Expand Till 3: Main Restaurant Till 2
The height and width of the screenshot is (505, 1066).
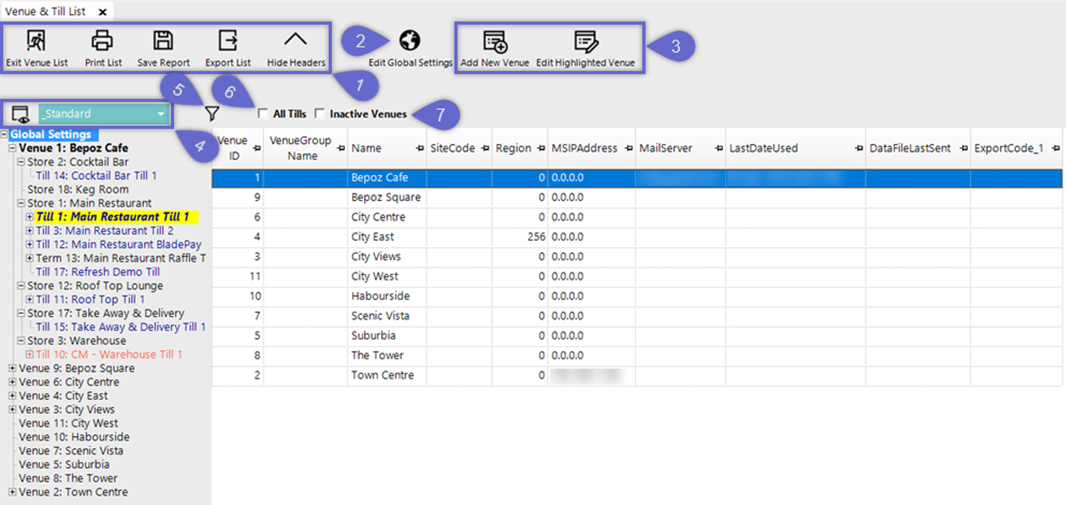pos(29,231)
